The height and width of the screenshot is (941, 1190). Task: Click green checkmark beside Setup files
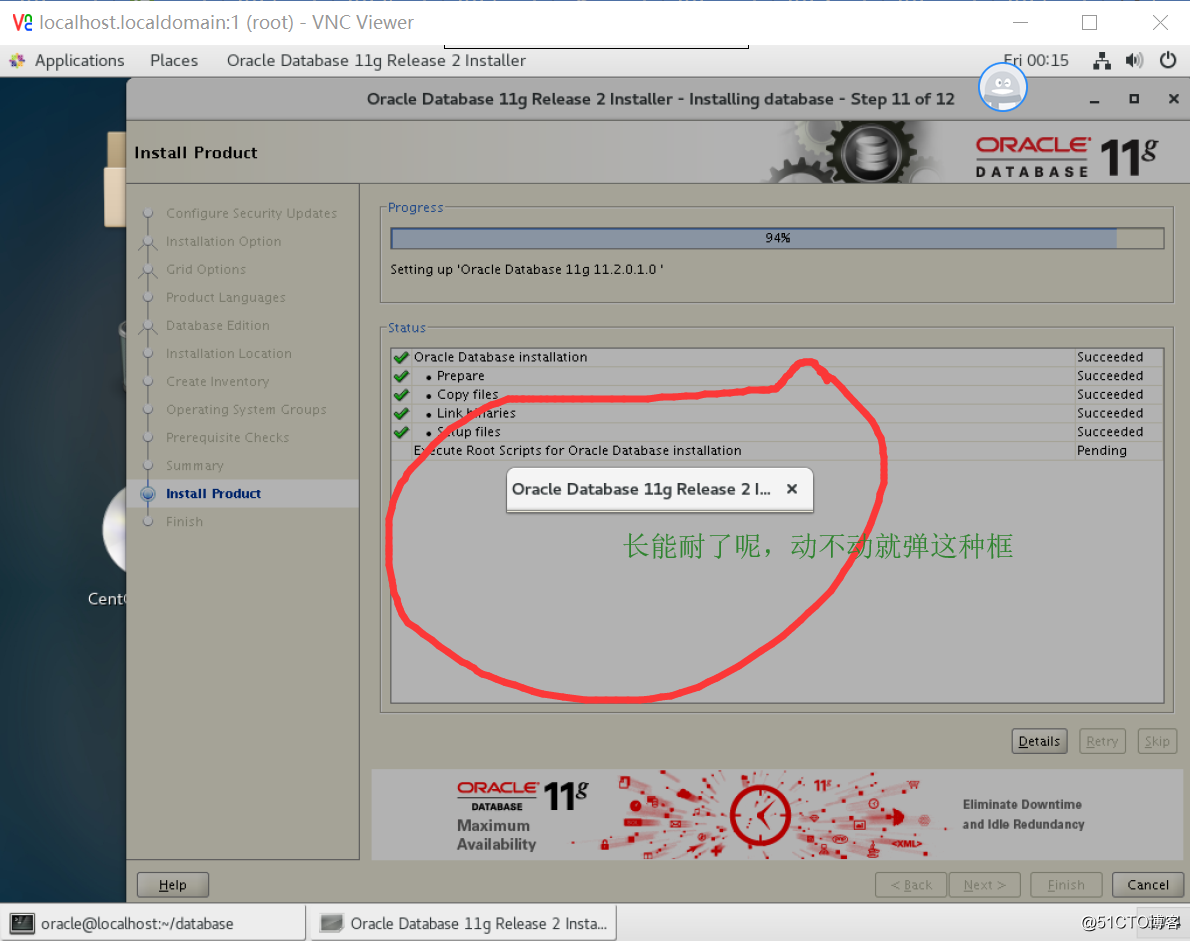(401, 432)
